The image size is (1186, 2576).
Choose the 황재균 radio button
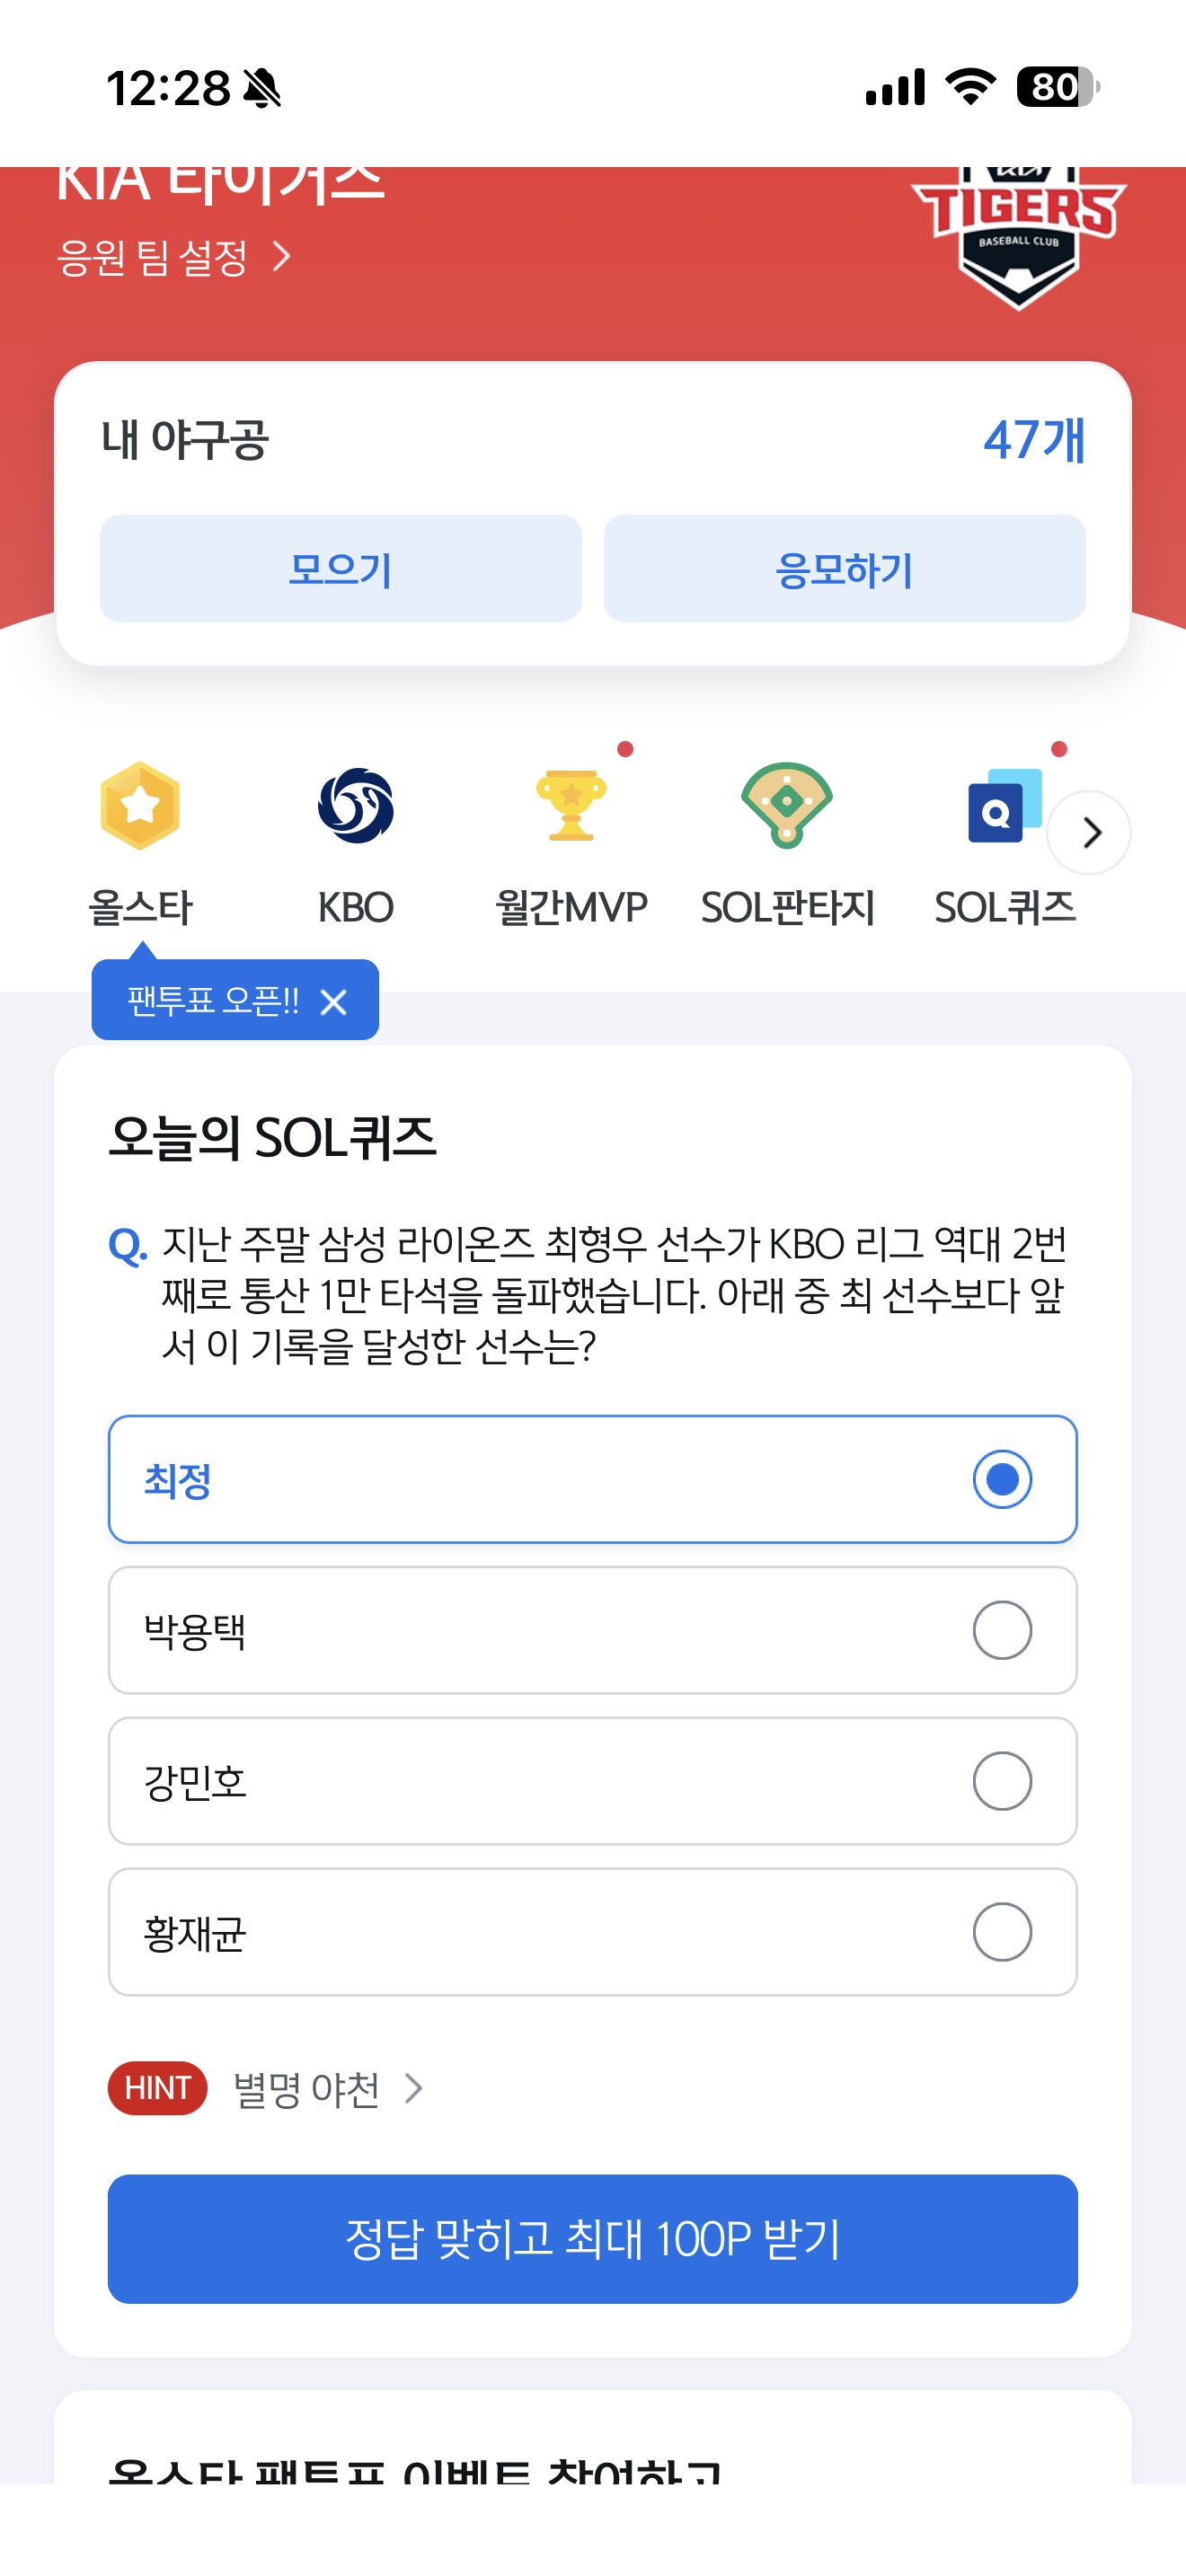1002,1932
